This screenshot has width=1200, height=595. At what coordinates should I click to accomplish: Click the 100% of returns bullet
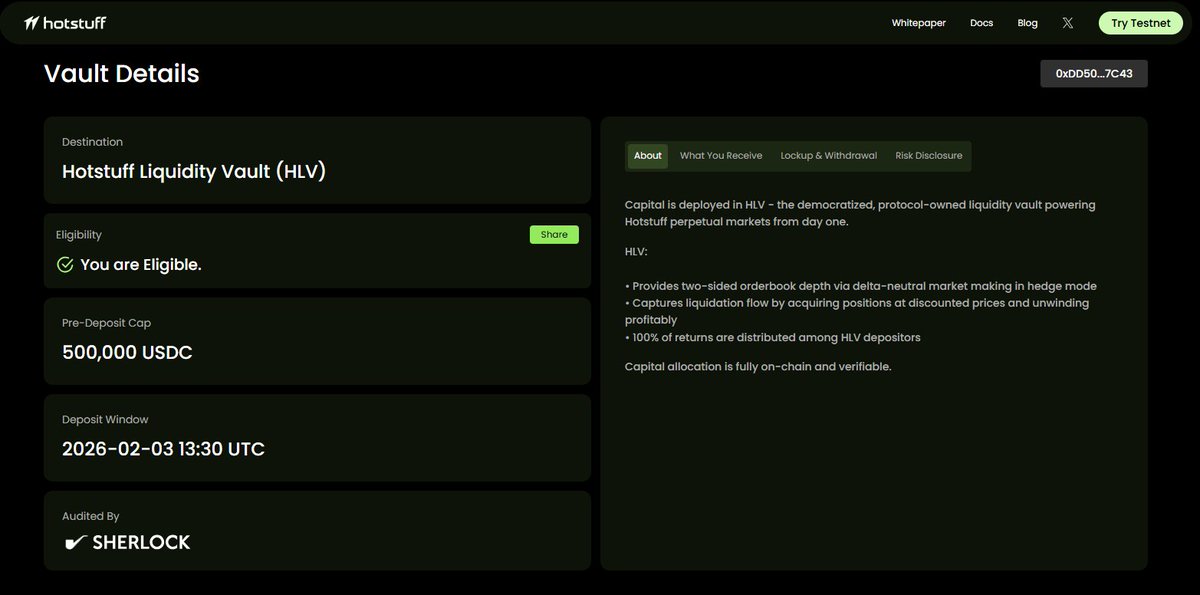773,337
